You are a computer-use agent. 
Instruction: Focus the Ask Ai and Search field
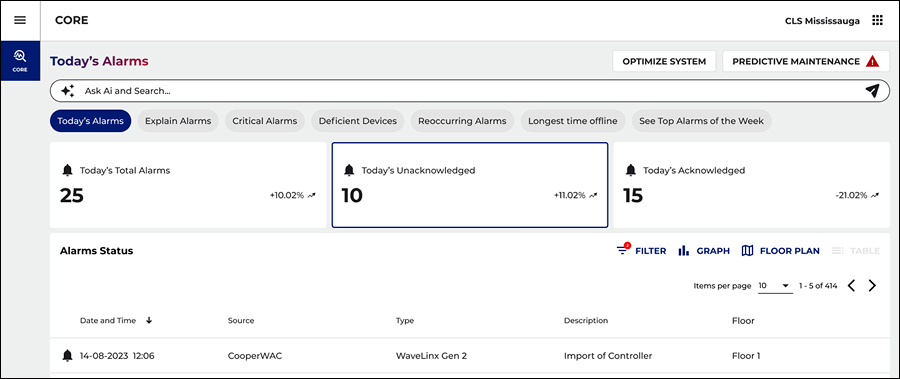(x=470, y=91)
